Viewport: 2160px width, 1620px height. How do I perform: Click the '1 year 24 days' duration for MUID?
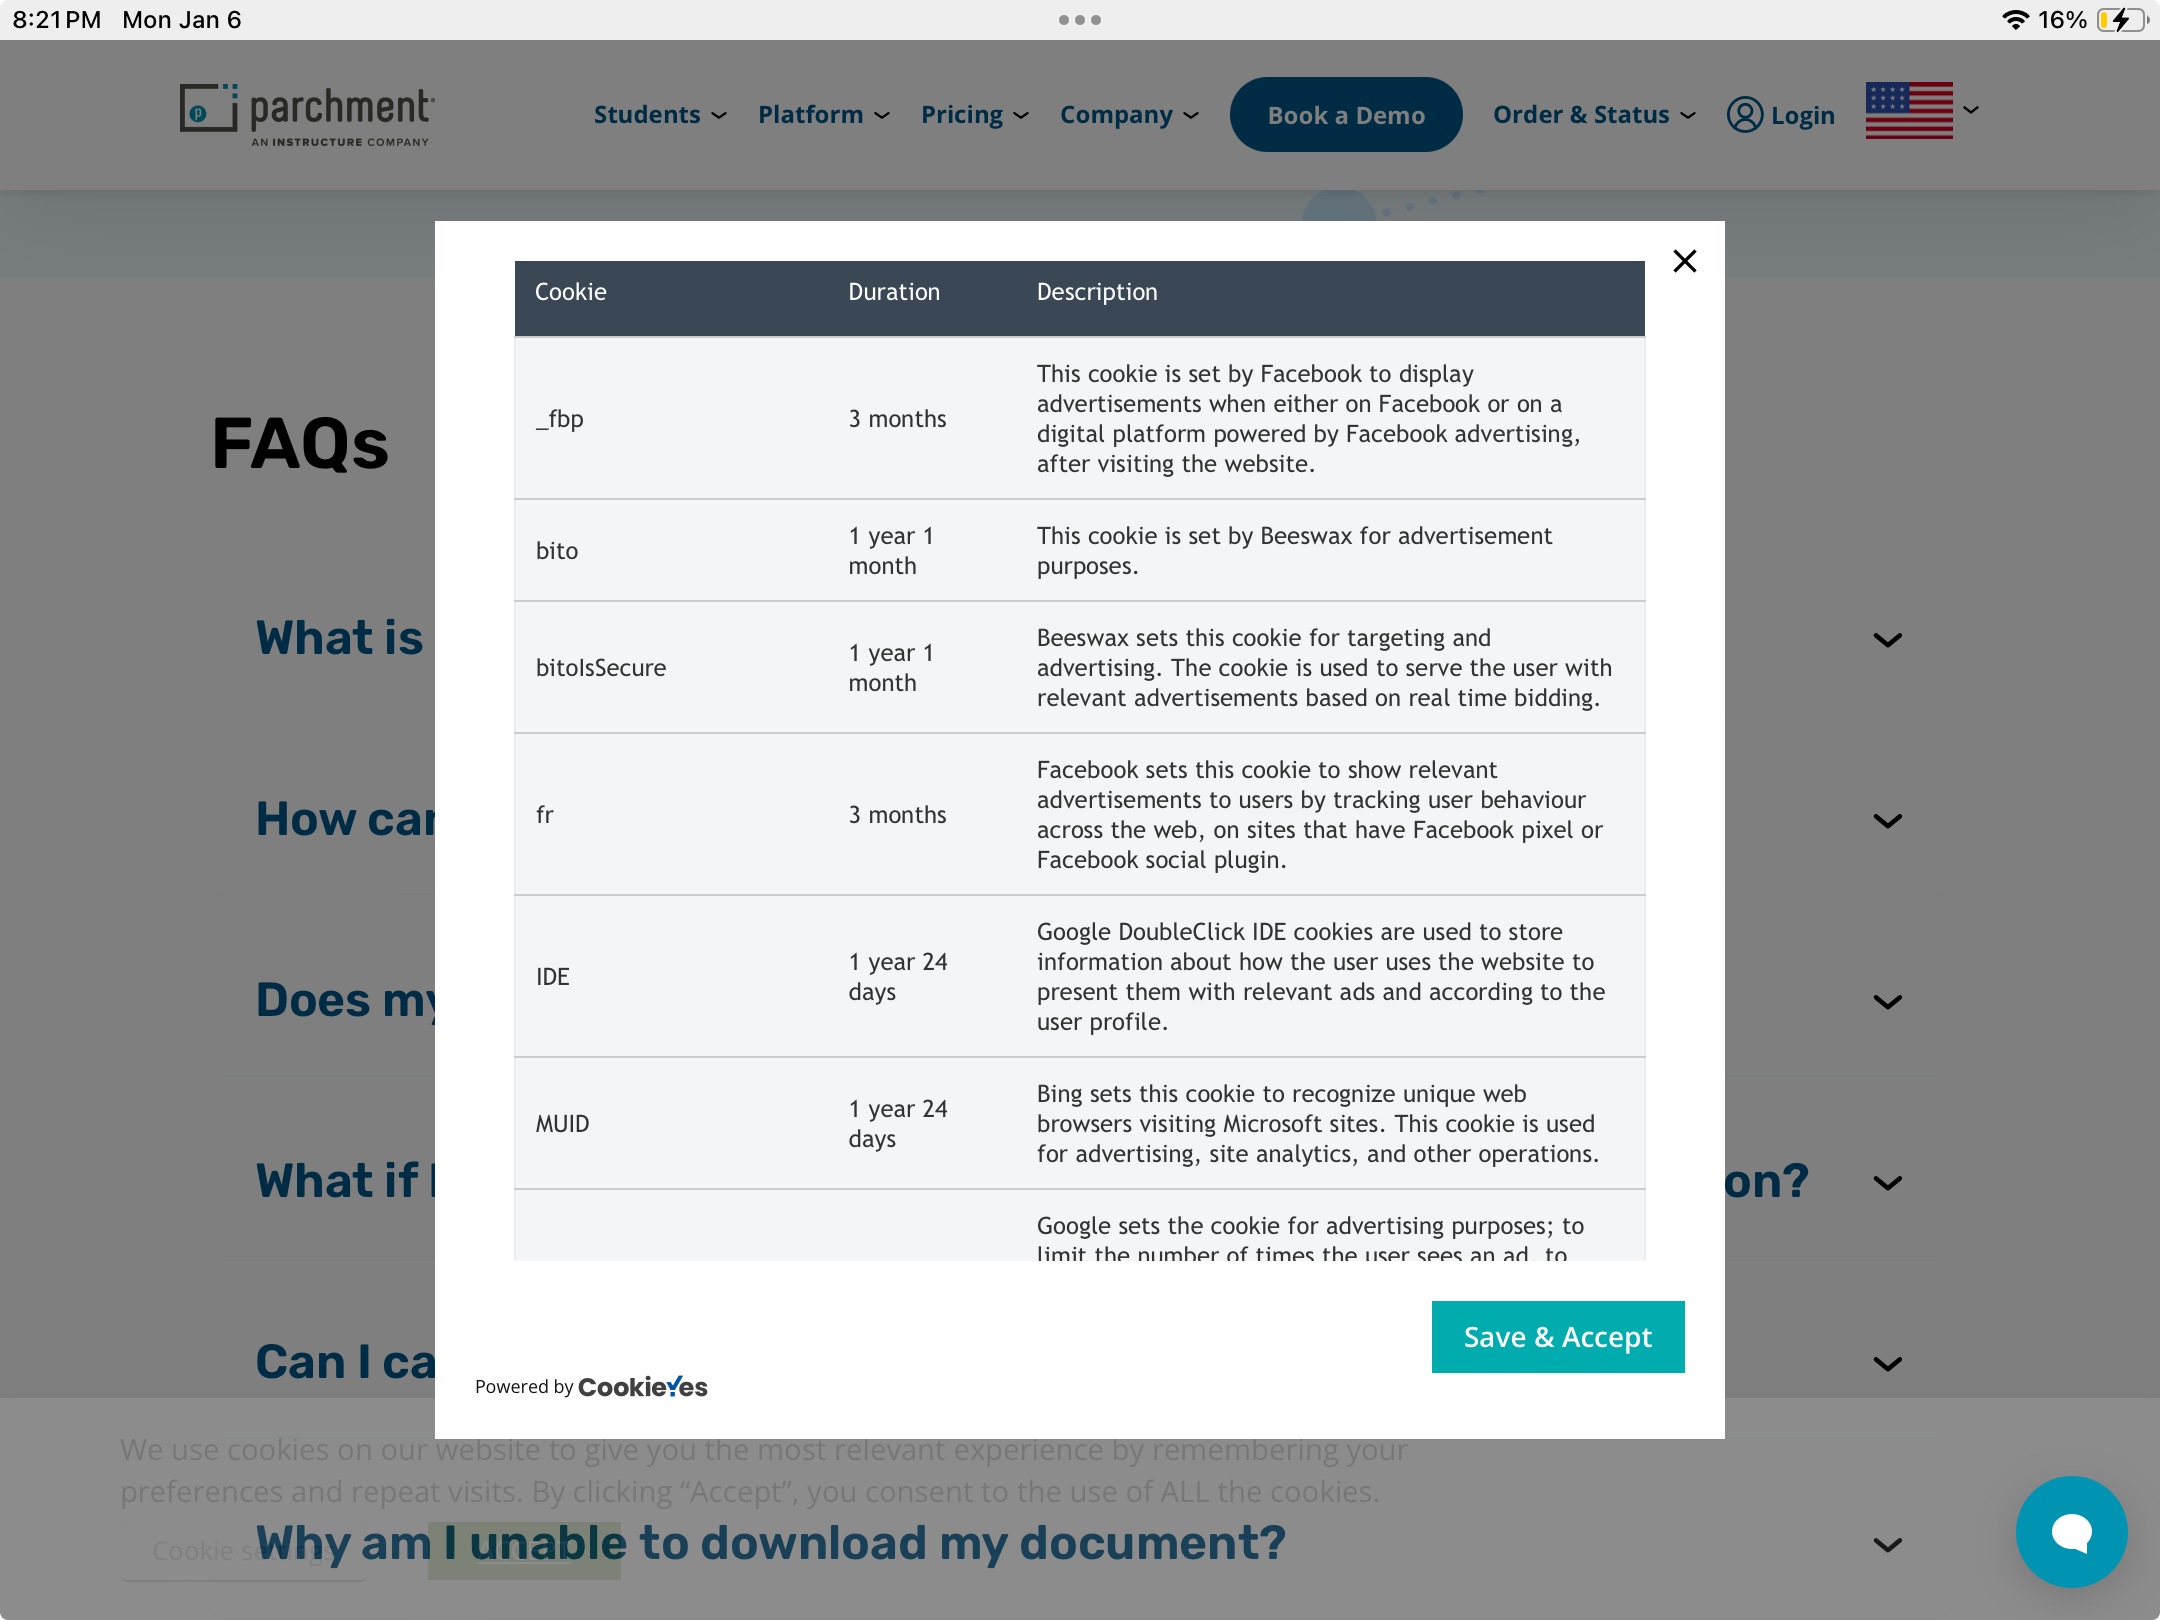(x=897, y=1124)
